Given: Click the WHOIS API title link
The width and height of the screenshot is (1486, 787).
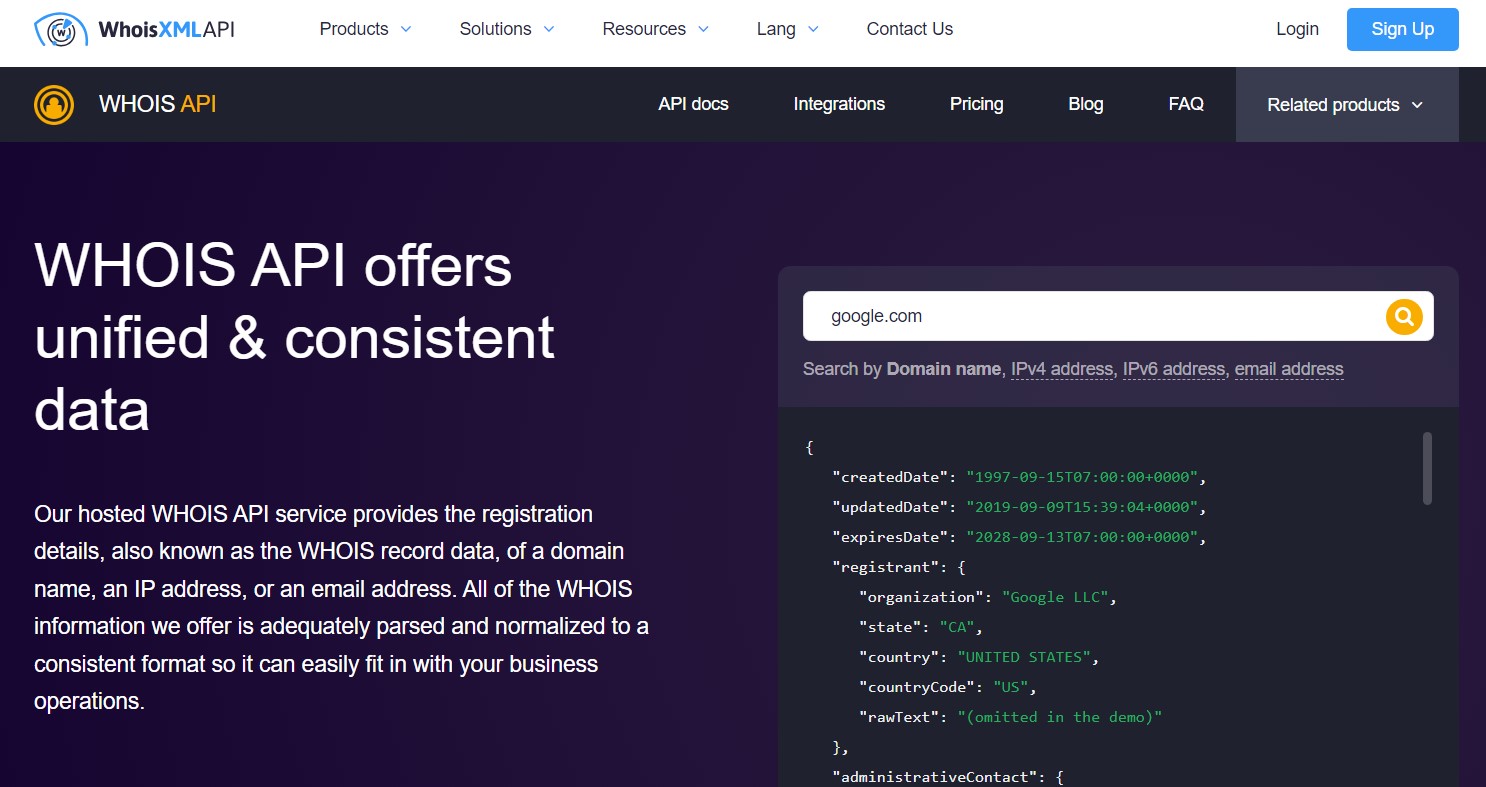Looking at the screenshot, I should [158, 104].
